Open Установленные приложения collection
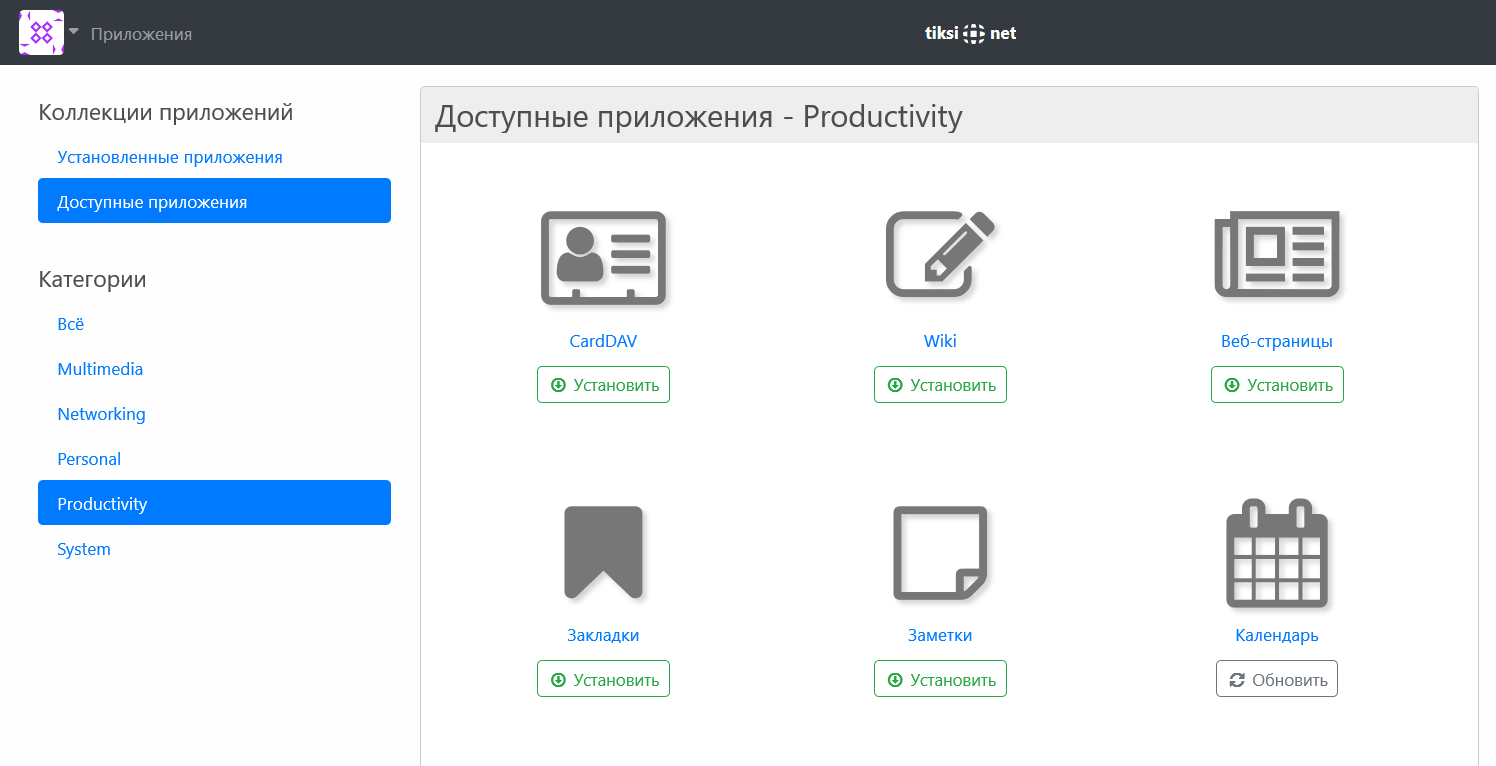1496x766 pixels. 170,157
